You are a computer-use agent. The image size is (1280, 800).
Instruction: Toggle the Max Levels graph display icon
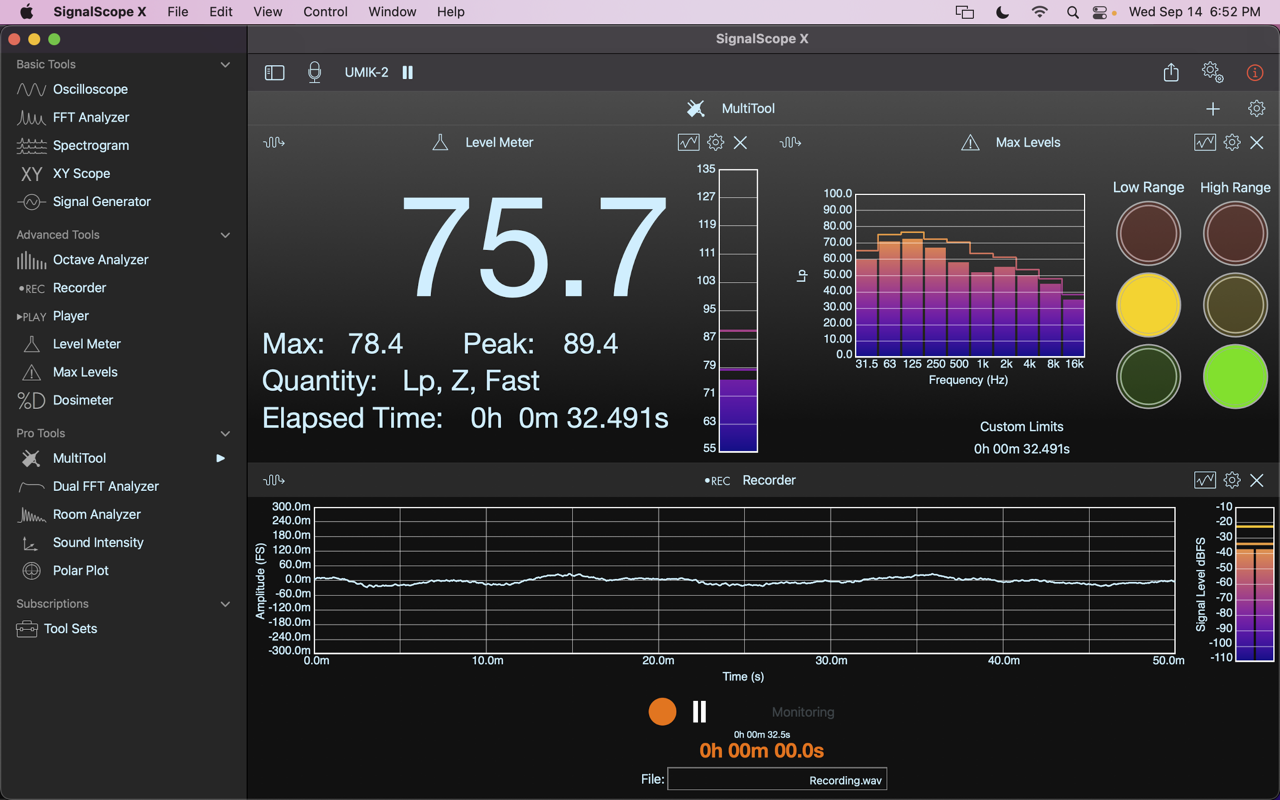pos(1205,142)
